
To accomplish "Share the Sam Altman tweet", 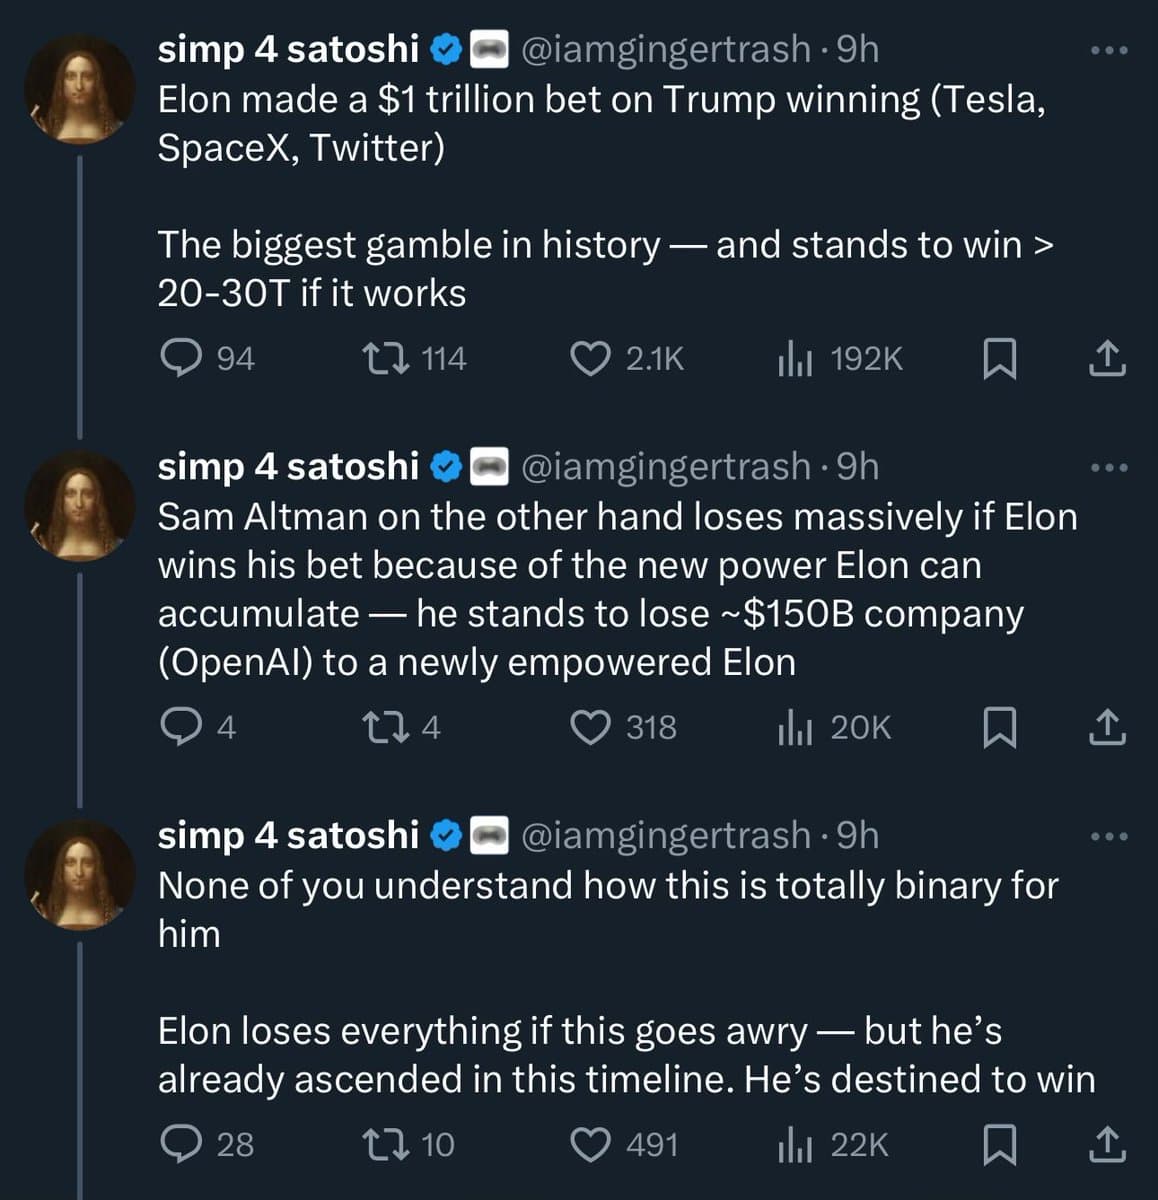I will click(1106, 727).
